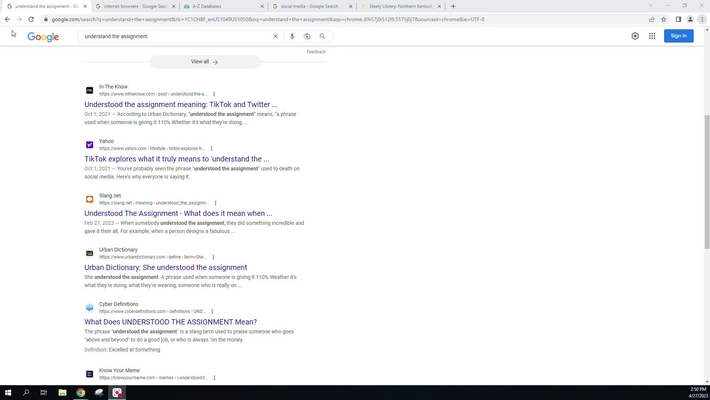Open three-dot options for Slang.net result
This screenshot has width=710, height=400.
click(x=215, y=203)
